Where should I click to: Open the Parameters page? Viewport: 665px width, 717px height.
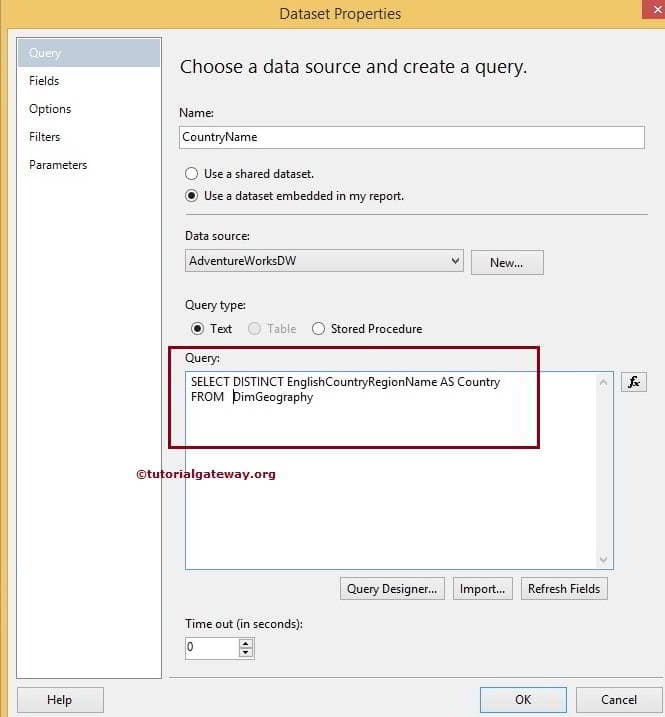58,165
